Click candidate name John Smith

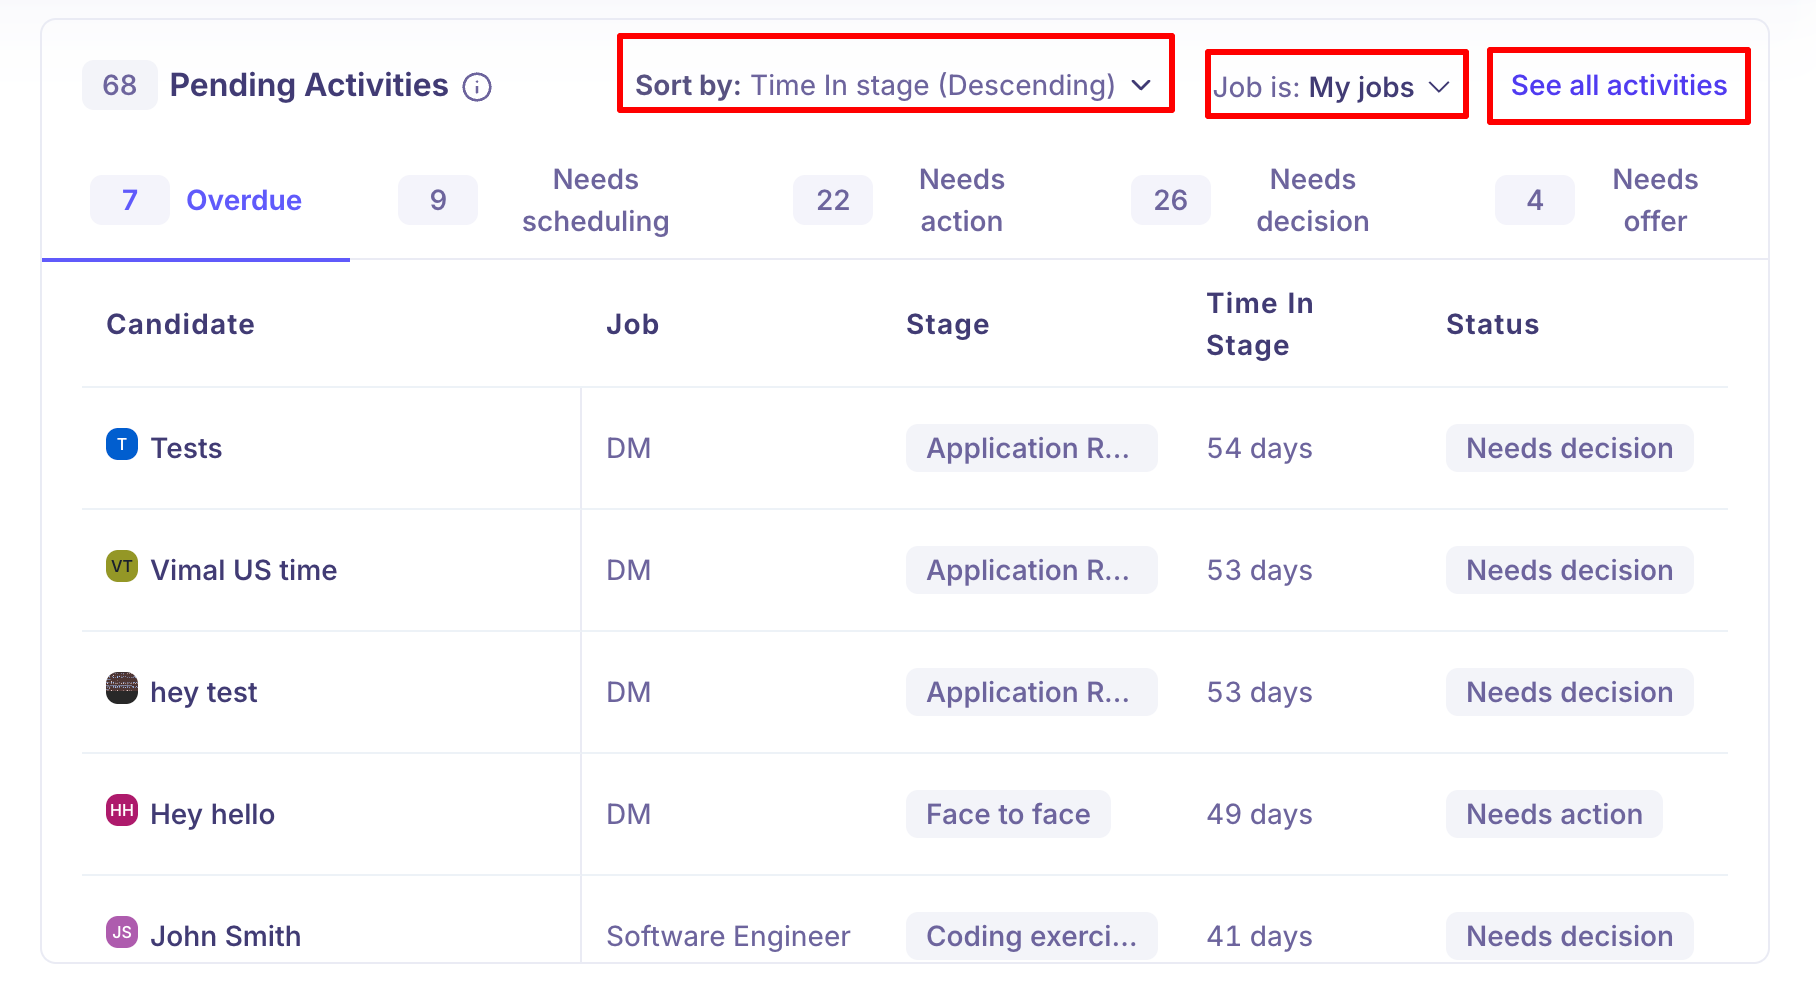point(225,936)
